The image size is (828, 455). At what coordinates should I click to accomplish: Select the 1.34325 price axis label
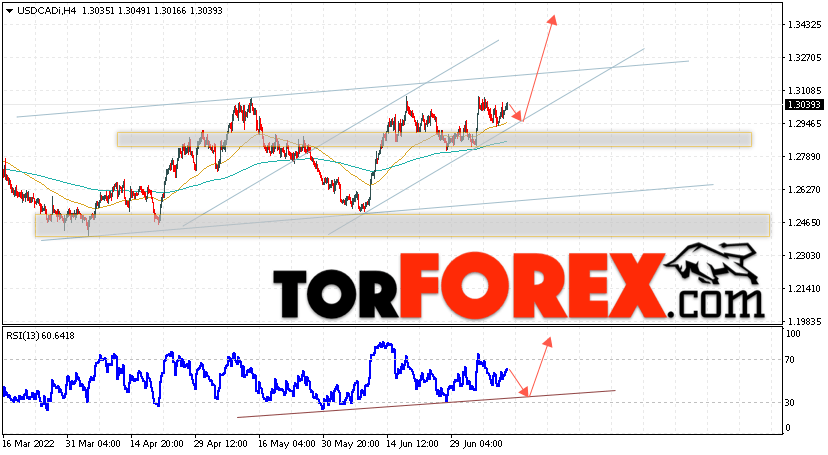(804, 25)
